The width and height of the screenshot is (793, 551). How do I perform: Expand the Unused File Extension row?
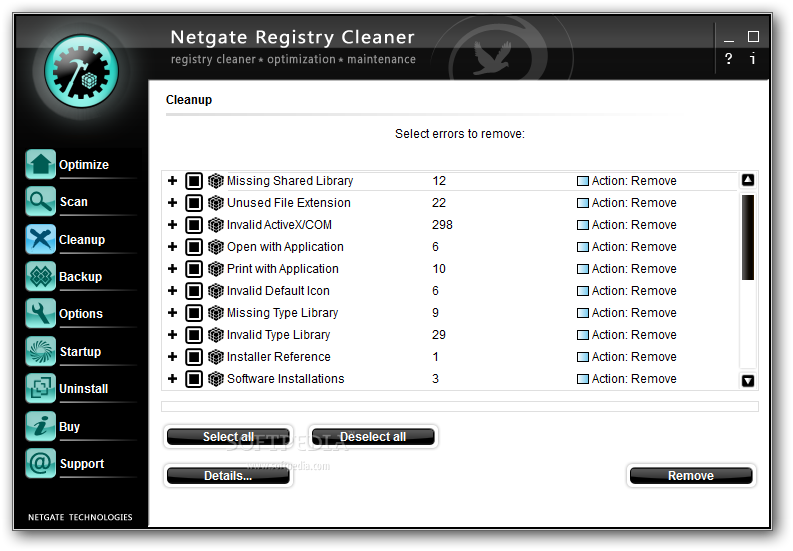pyautogui.click(x=172, y=203)
